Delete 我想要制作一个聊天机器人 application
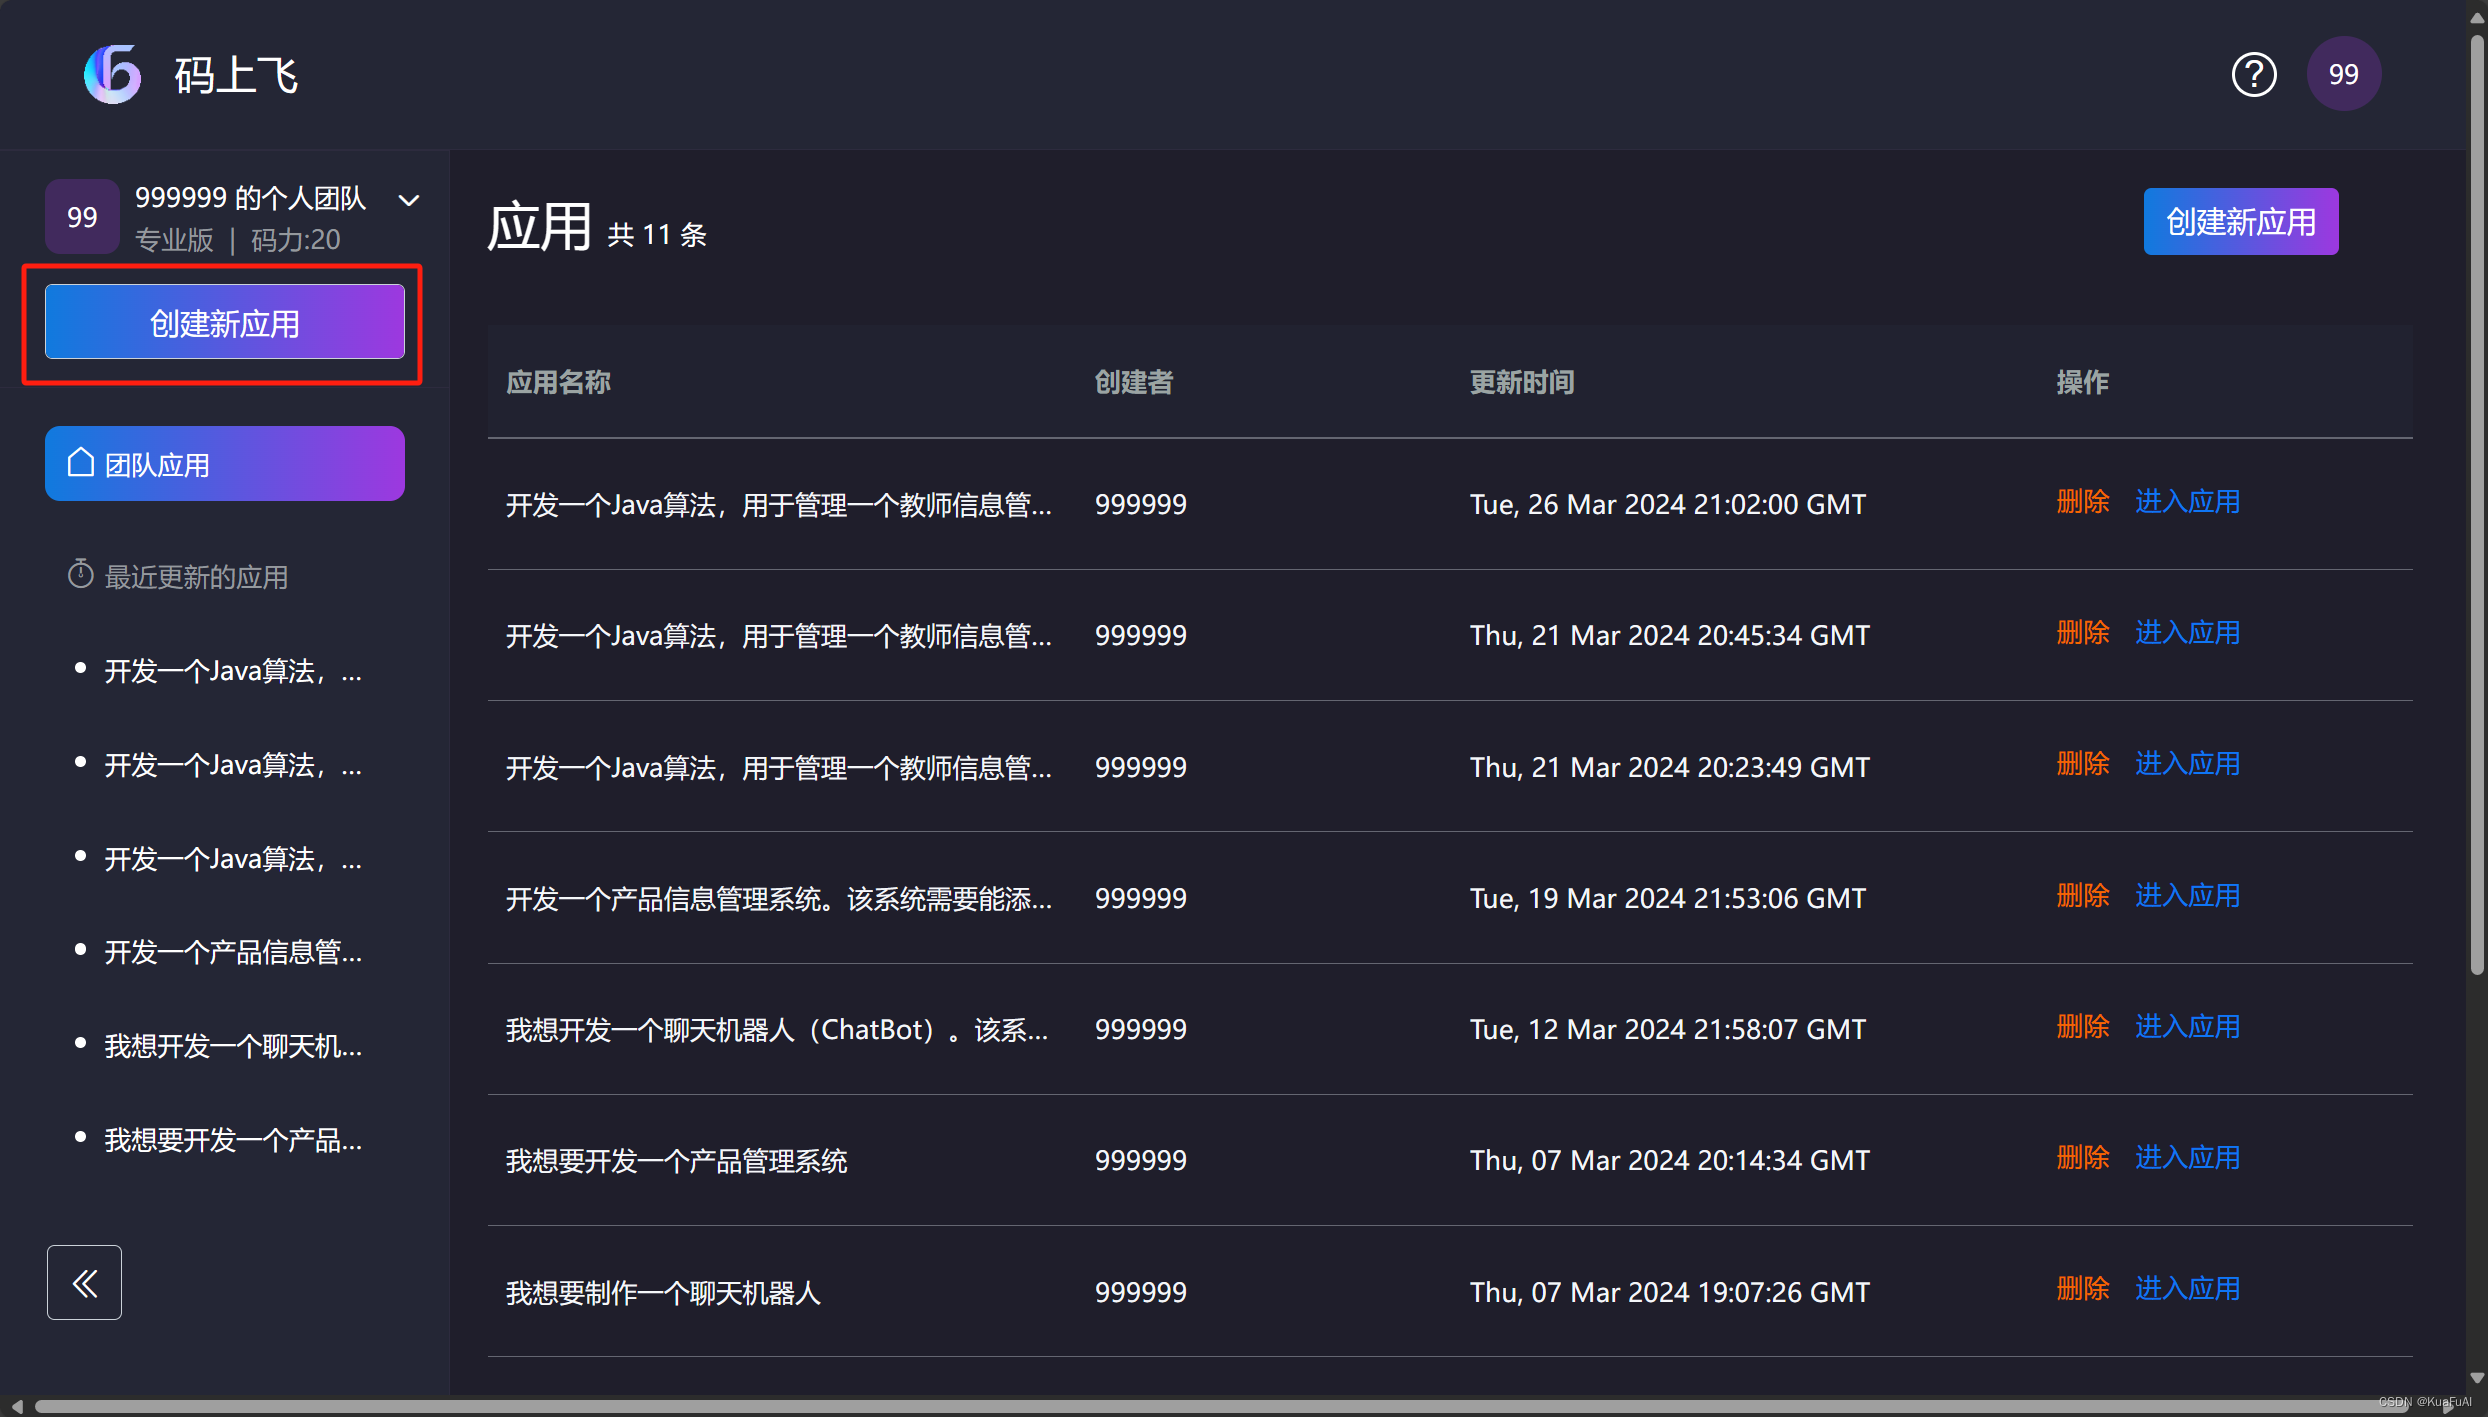 click(x=2082, y=1289)
